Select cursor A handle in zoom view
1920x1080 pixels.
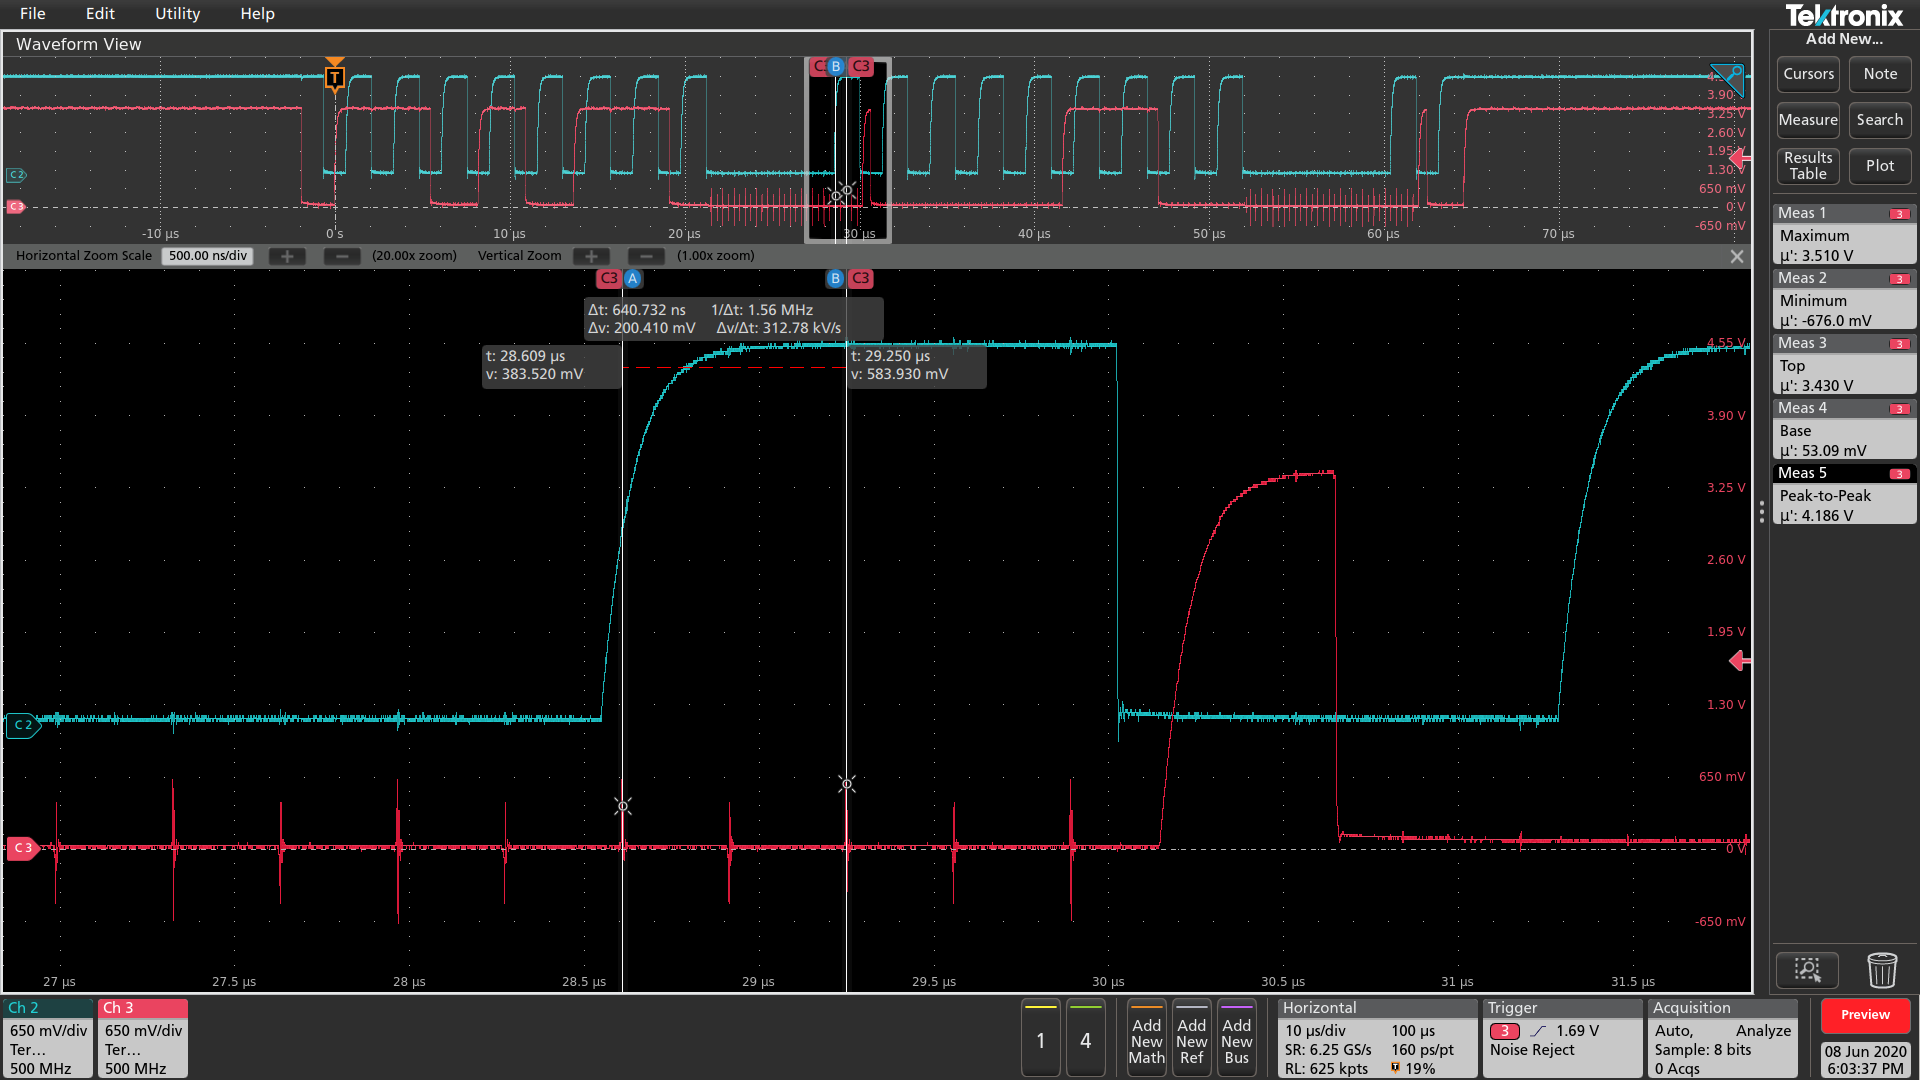[633, 279]
